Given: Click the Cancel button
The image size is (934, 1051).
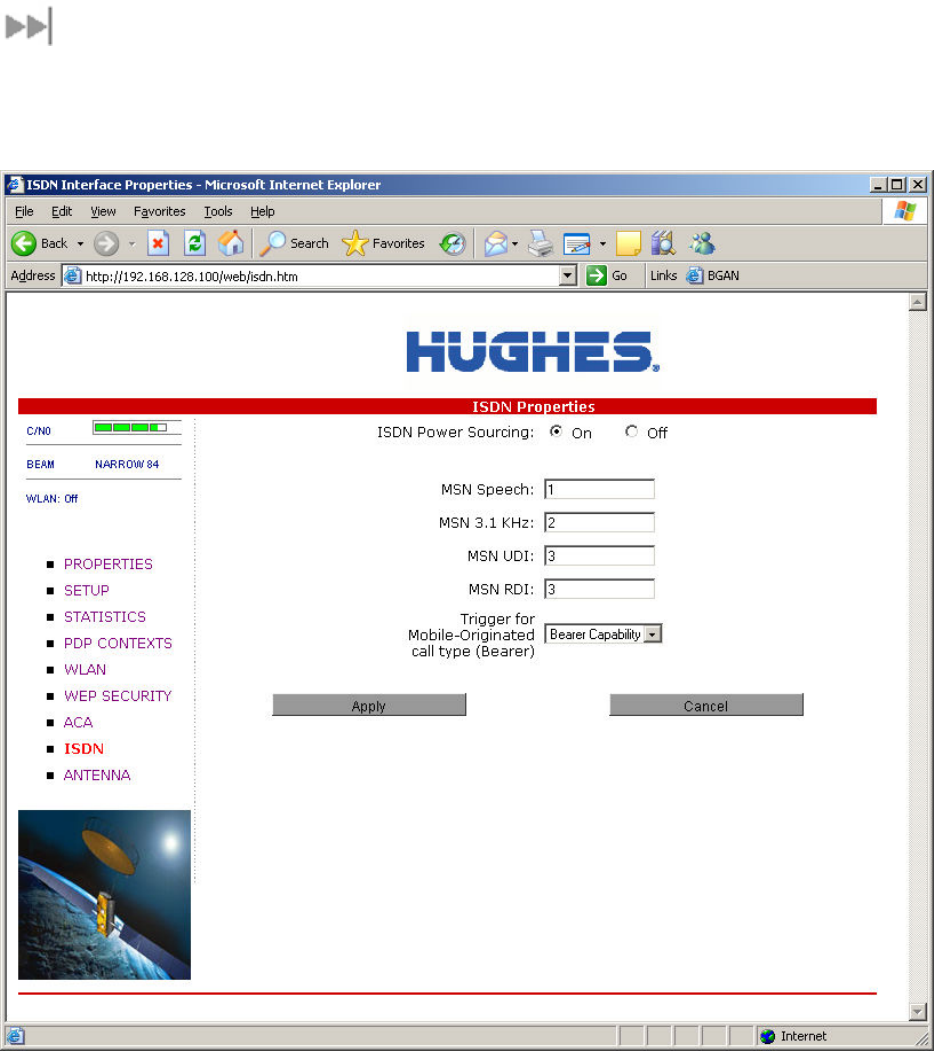Looking at the screenshot, I should (x=706, y=705).
